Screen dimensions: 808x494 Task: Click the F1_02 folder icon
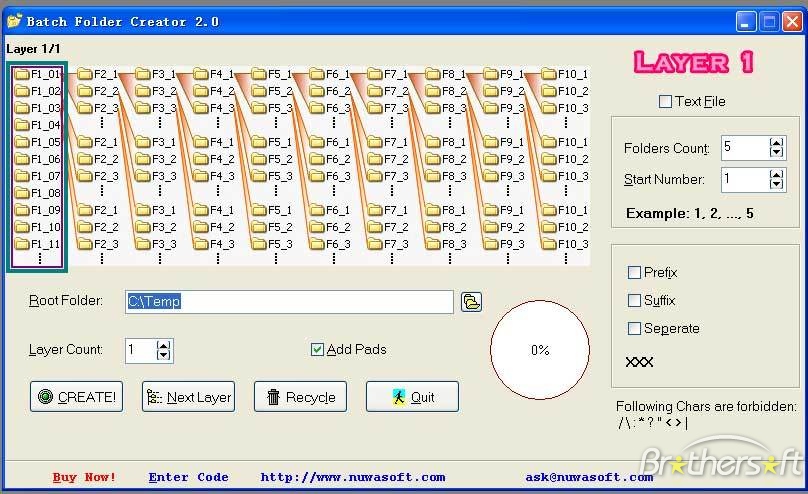(22, 91)
